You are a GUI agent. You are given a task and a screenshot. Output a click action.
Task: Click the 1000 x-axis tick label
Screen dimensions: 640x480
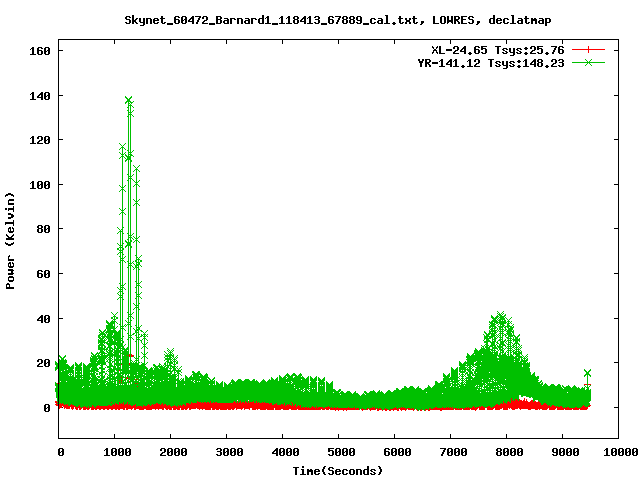point(117,452)
